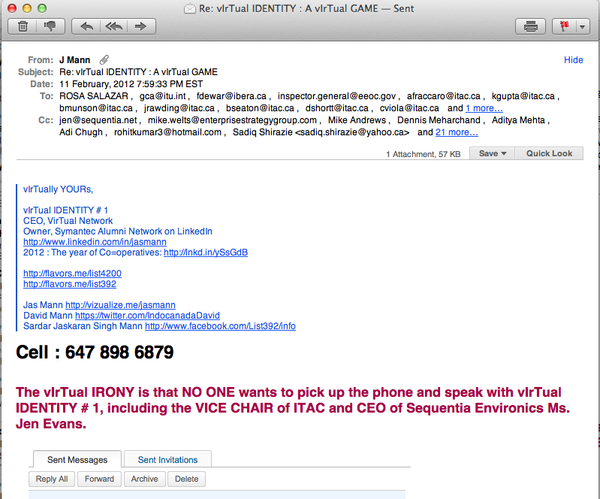Click the Delete button in the embedded image
The image size is (600, 499).
pyautogui.click(x=187, y=479)
